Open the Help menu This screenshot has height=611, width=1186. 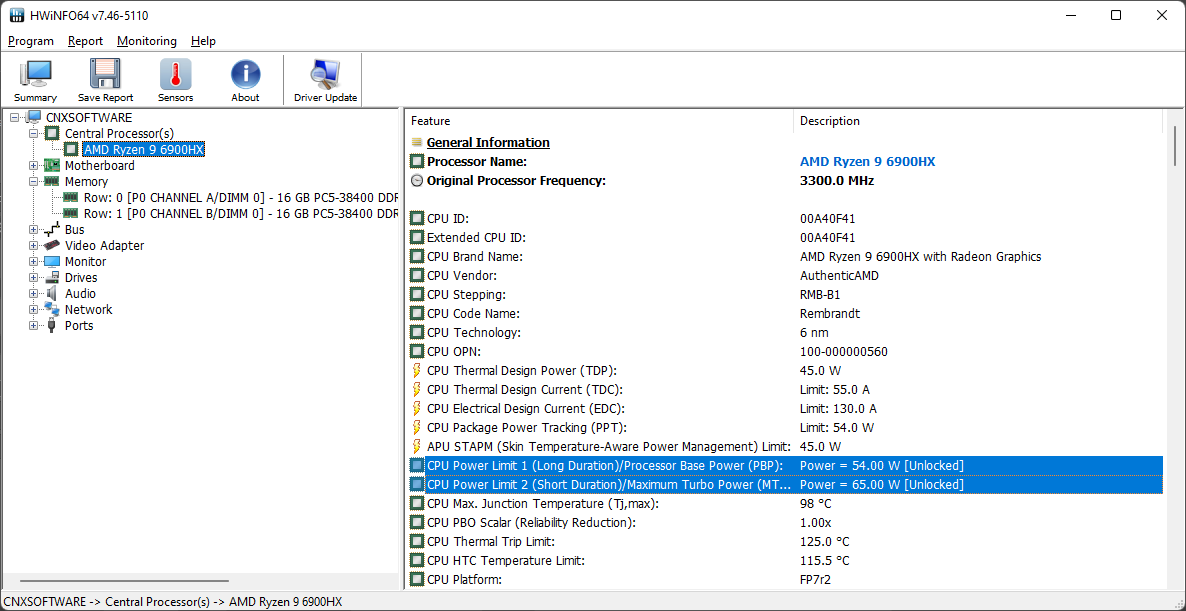tap(203, 41)
